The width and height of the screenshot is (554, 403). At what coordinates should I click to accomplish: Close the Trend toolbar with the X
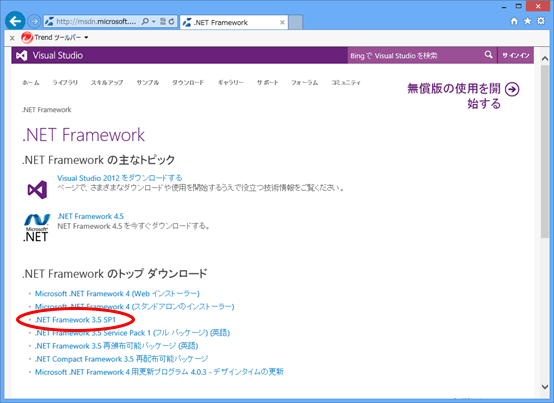tap(12, 38)
